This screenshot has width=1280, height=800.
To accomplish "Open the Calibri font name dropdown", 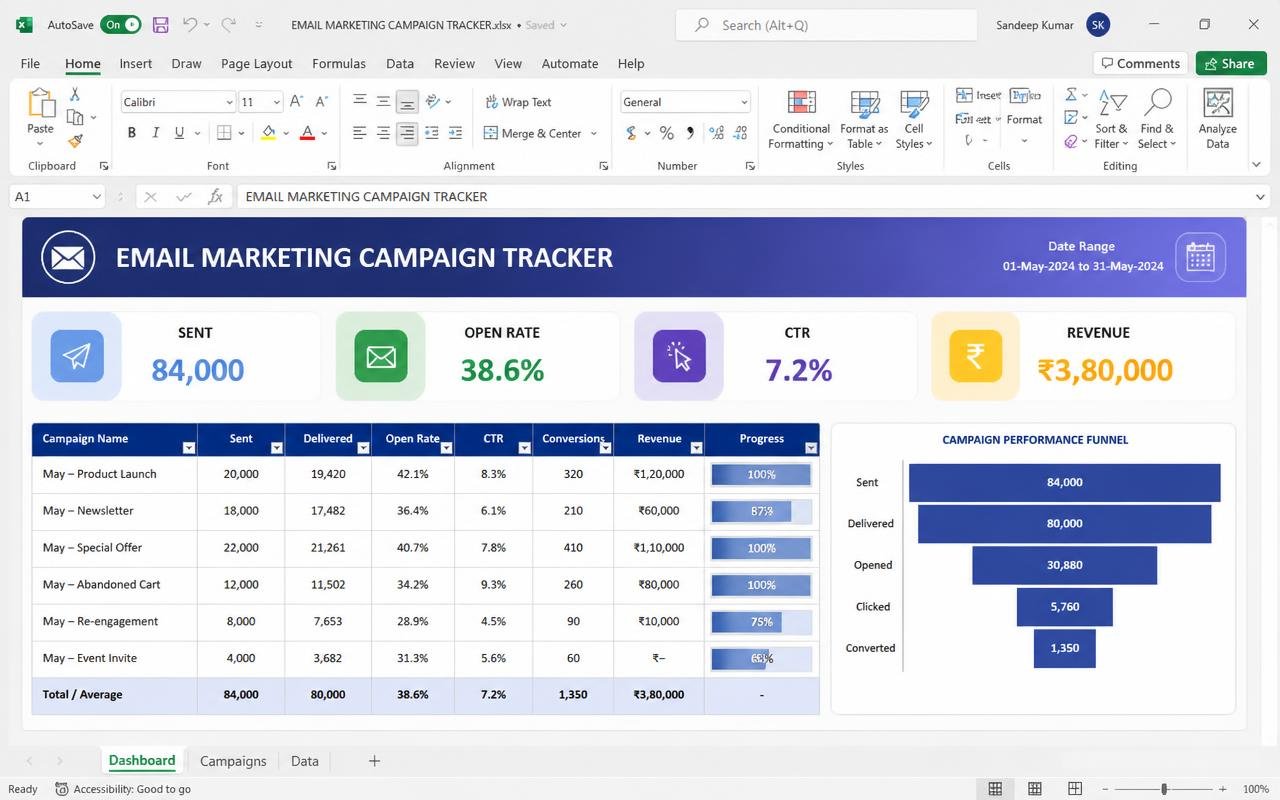I will coord(229,102).
